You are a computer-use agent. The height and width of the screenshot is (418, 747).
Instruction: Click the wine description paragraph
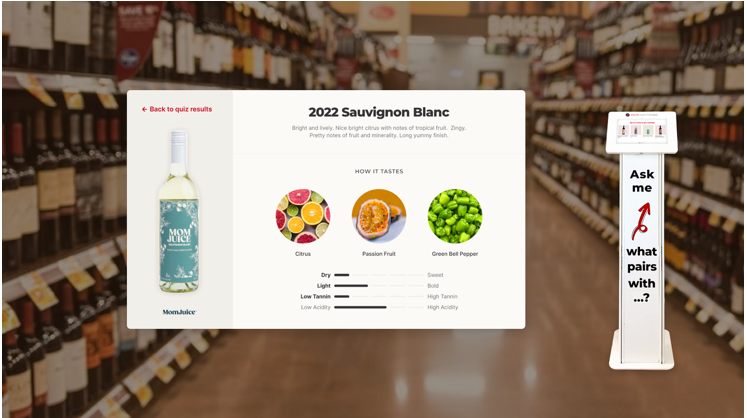tap(379, 132)
